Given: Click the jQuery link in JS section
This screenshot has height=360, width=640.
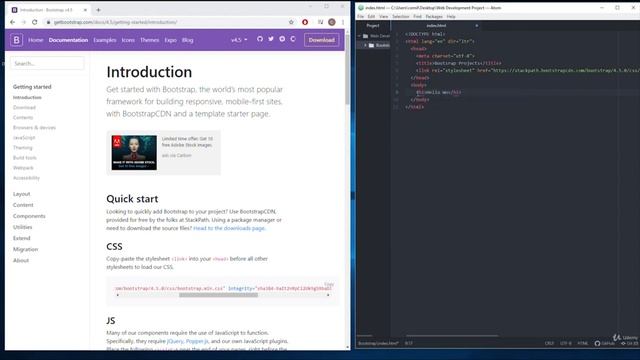Looking at the screenshot, I should 175,341.
